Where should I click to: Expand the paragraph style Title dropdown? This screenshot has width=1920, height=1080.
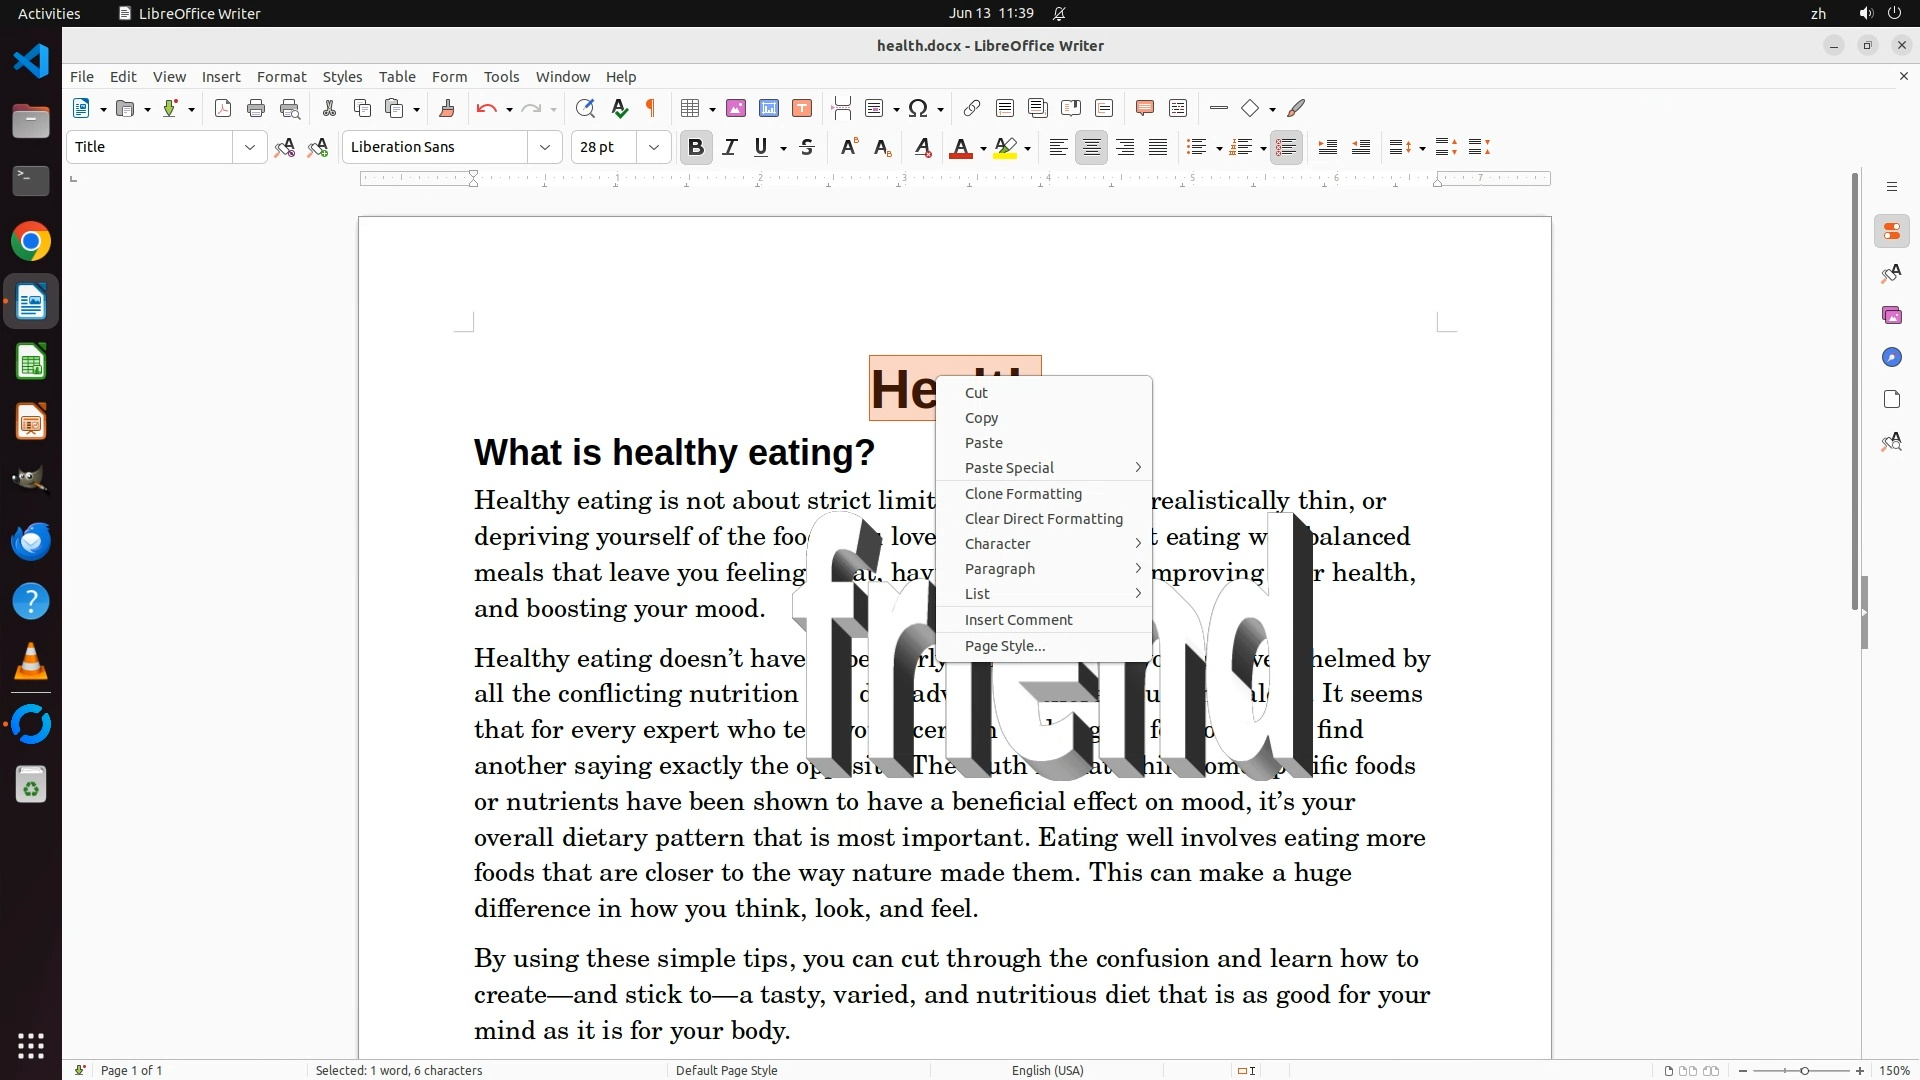(249, 148)
